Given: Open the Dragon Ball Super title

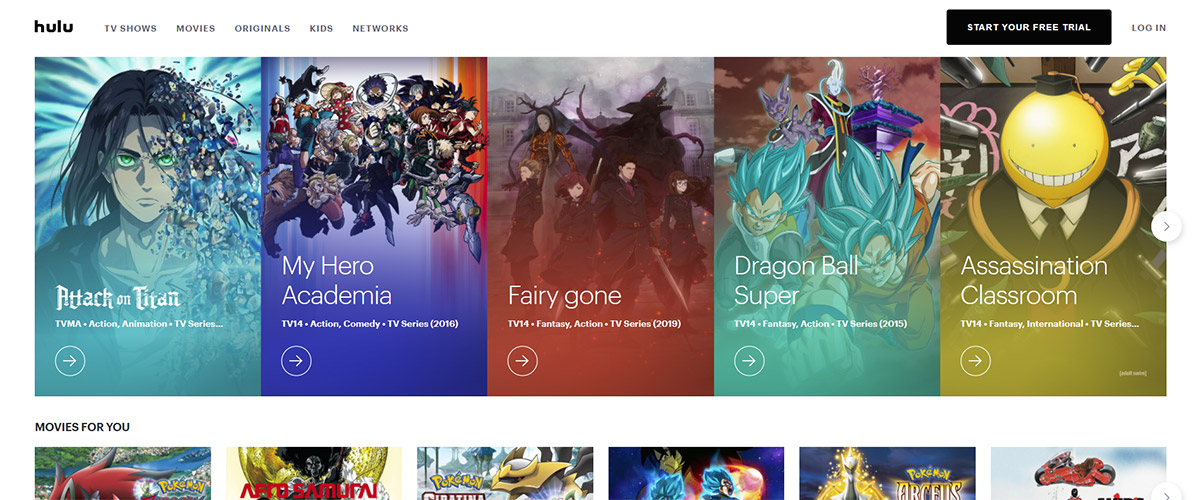Looking at the screenshot, I should pyautogui.click(x=797, y=280).
